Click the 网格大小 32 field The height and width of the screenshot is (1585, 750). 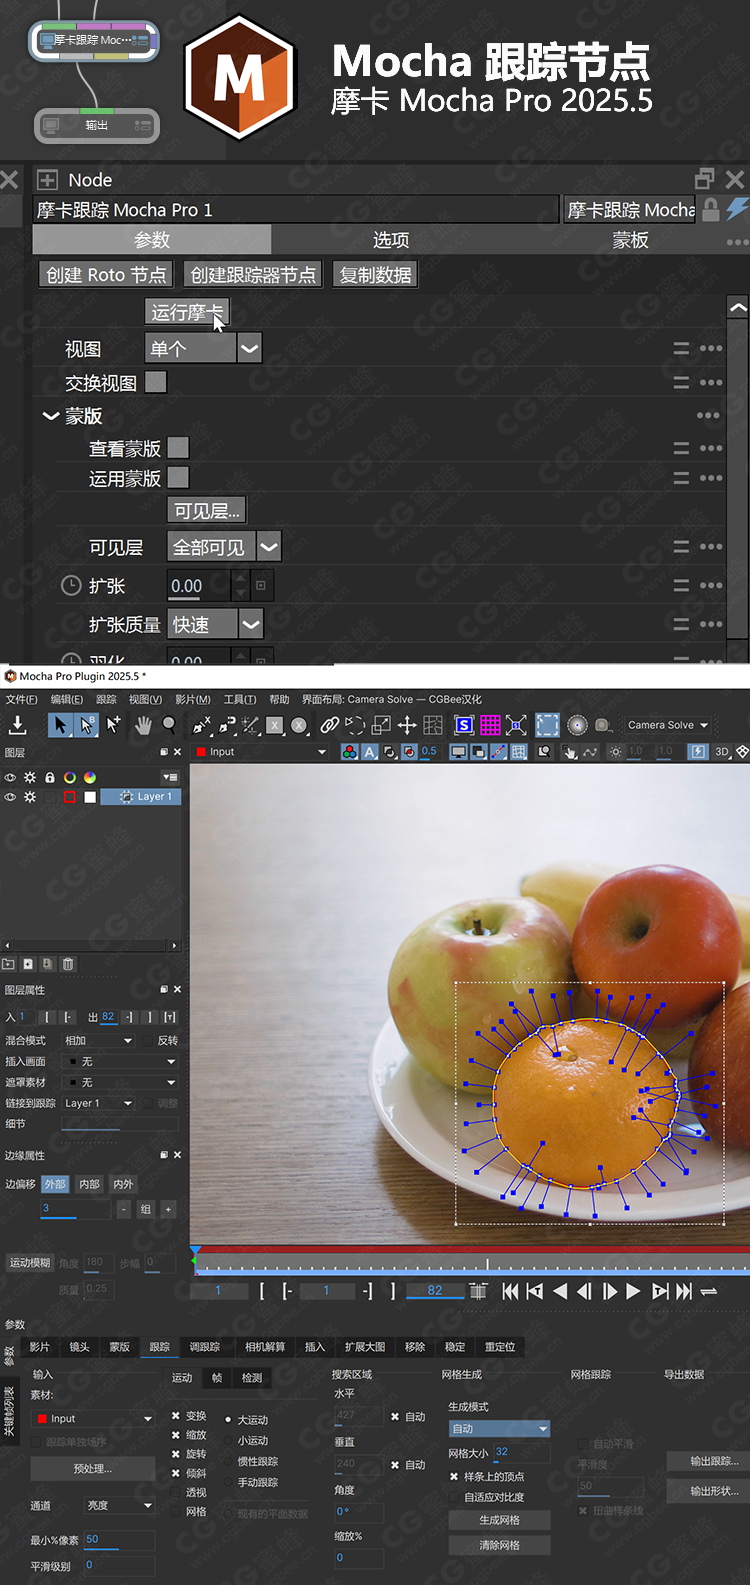pyautogui.click(x=521, y=1453)
